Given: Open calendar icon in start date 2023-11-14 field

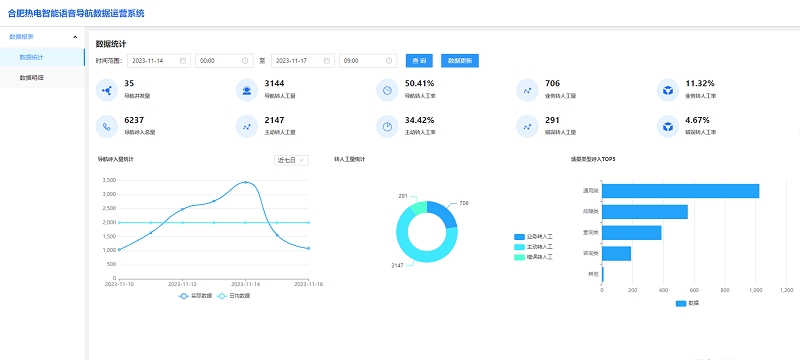Looking at the screenshot, I should click(x=183, y=61).
